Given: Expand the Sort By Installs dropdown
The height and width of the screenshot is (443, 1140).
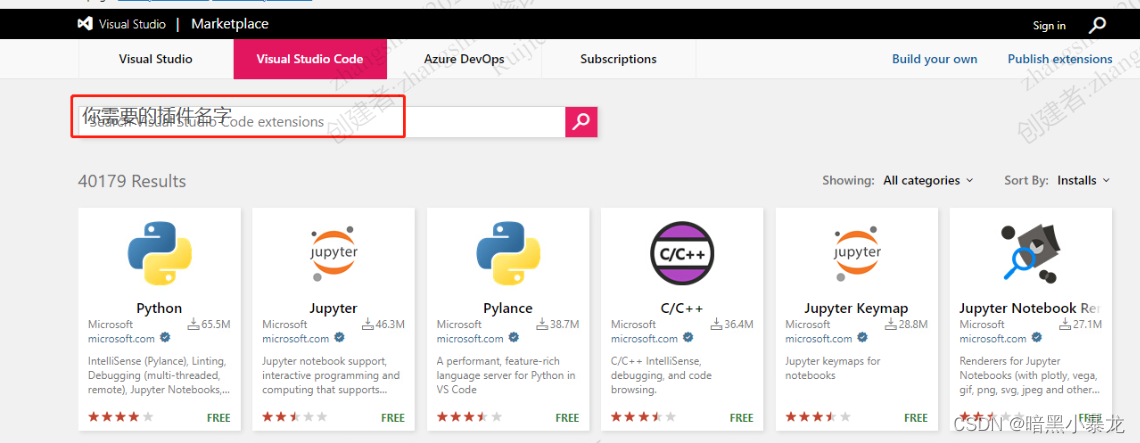Looking at the screenshot, I should 1084,180.
